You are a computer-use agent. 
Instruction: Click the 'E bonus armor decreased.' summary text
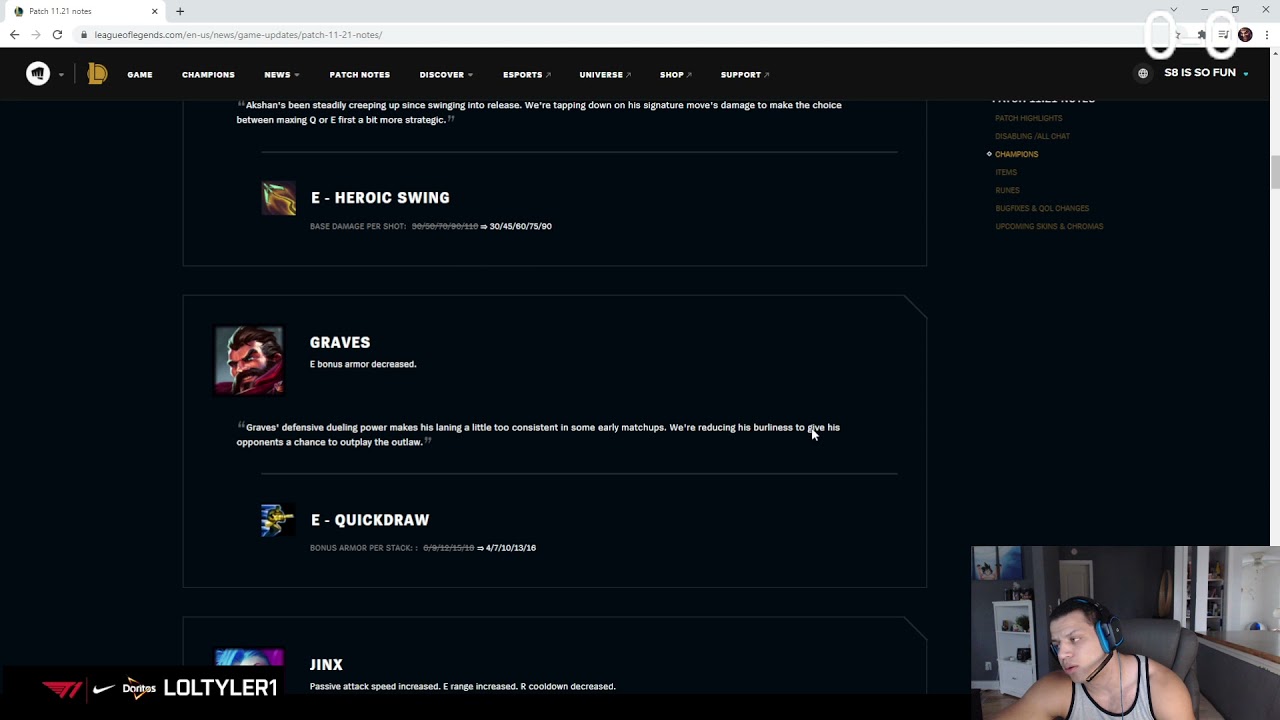363,364
